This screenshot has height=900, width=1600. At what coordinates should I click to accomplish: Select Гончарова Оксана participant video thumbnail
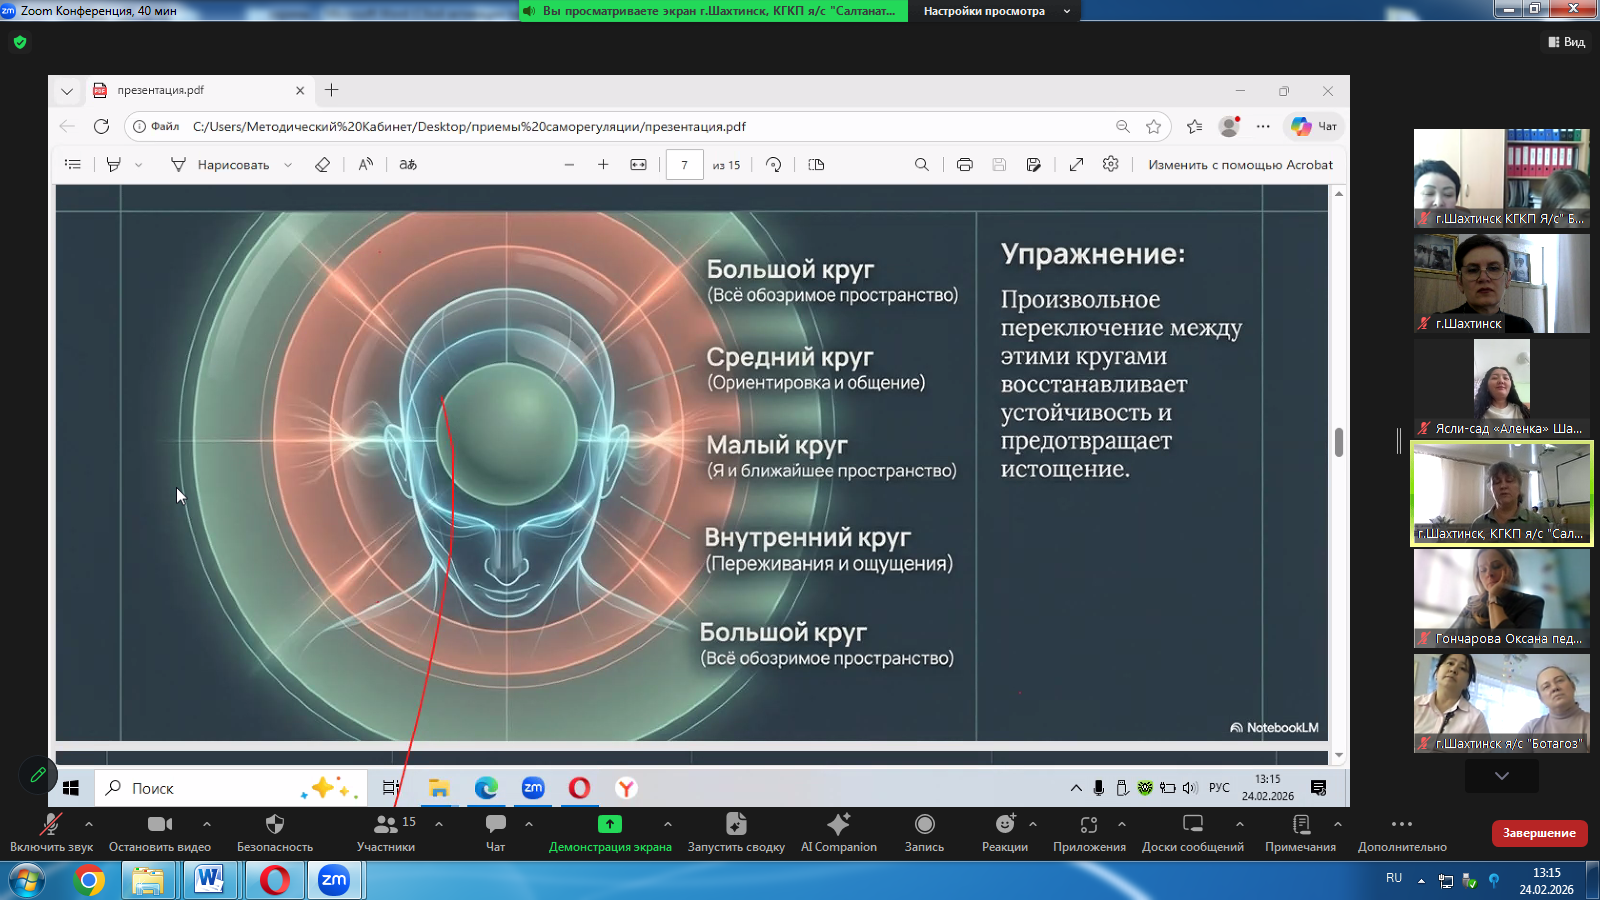click(x=1501, y=598)
